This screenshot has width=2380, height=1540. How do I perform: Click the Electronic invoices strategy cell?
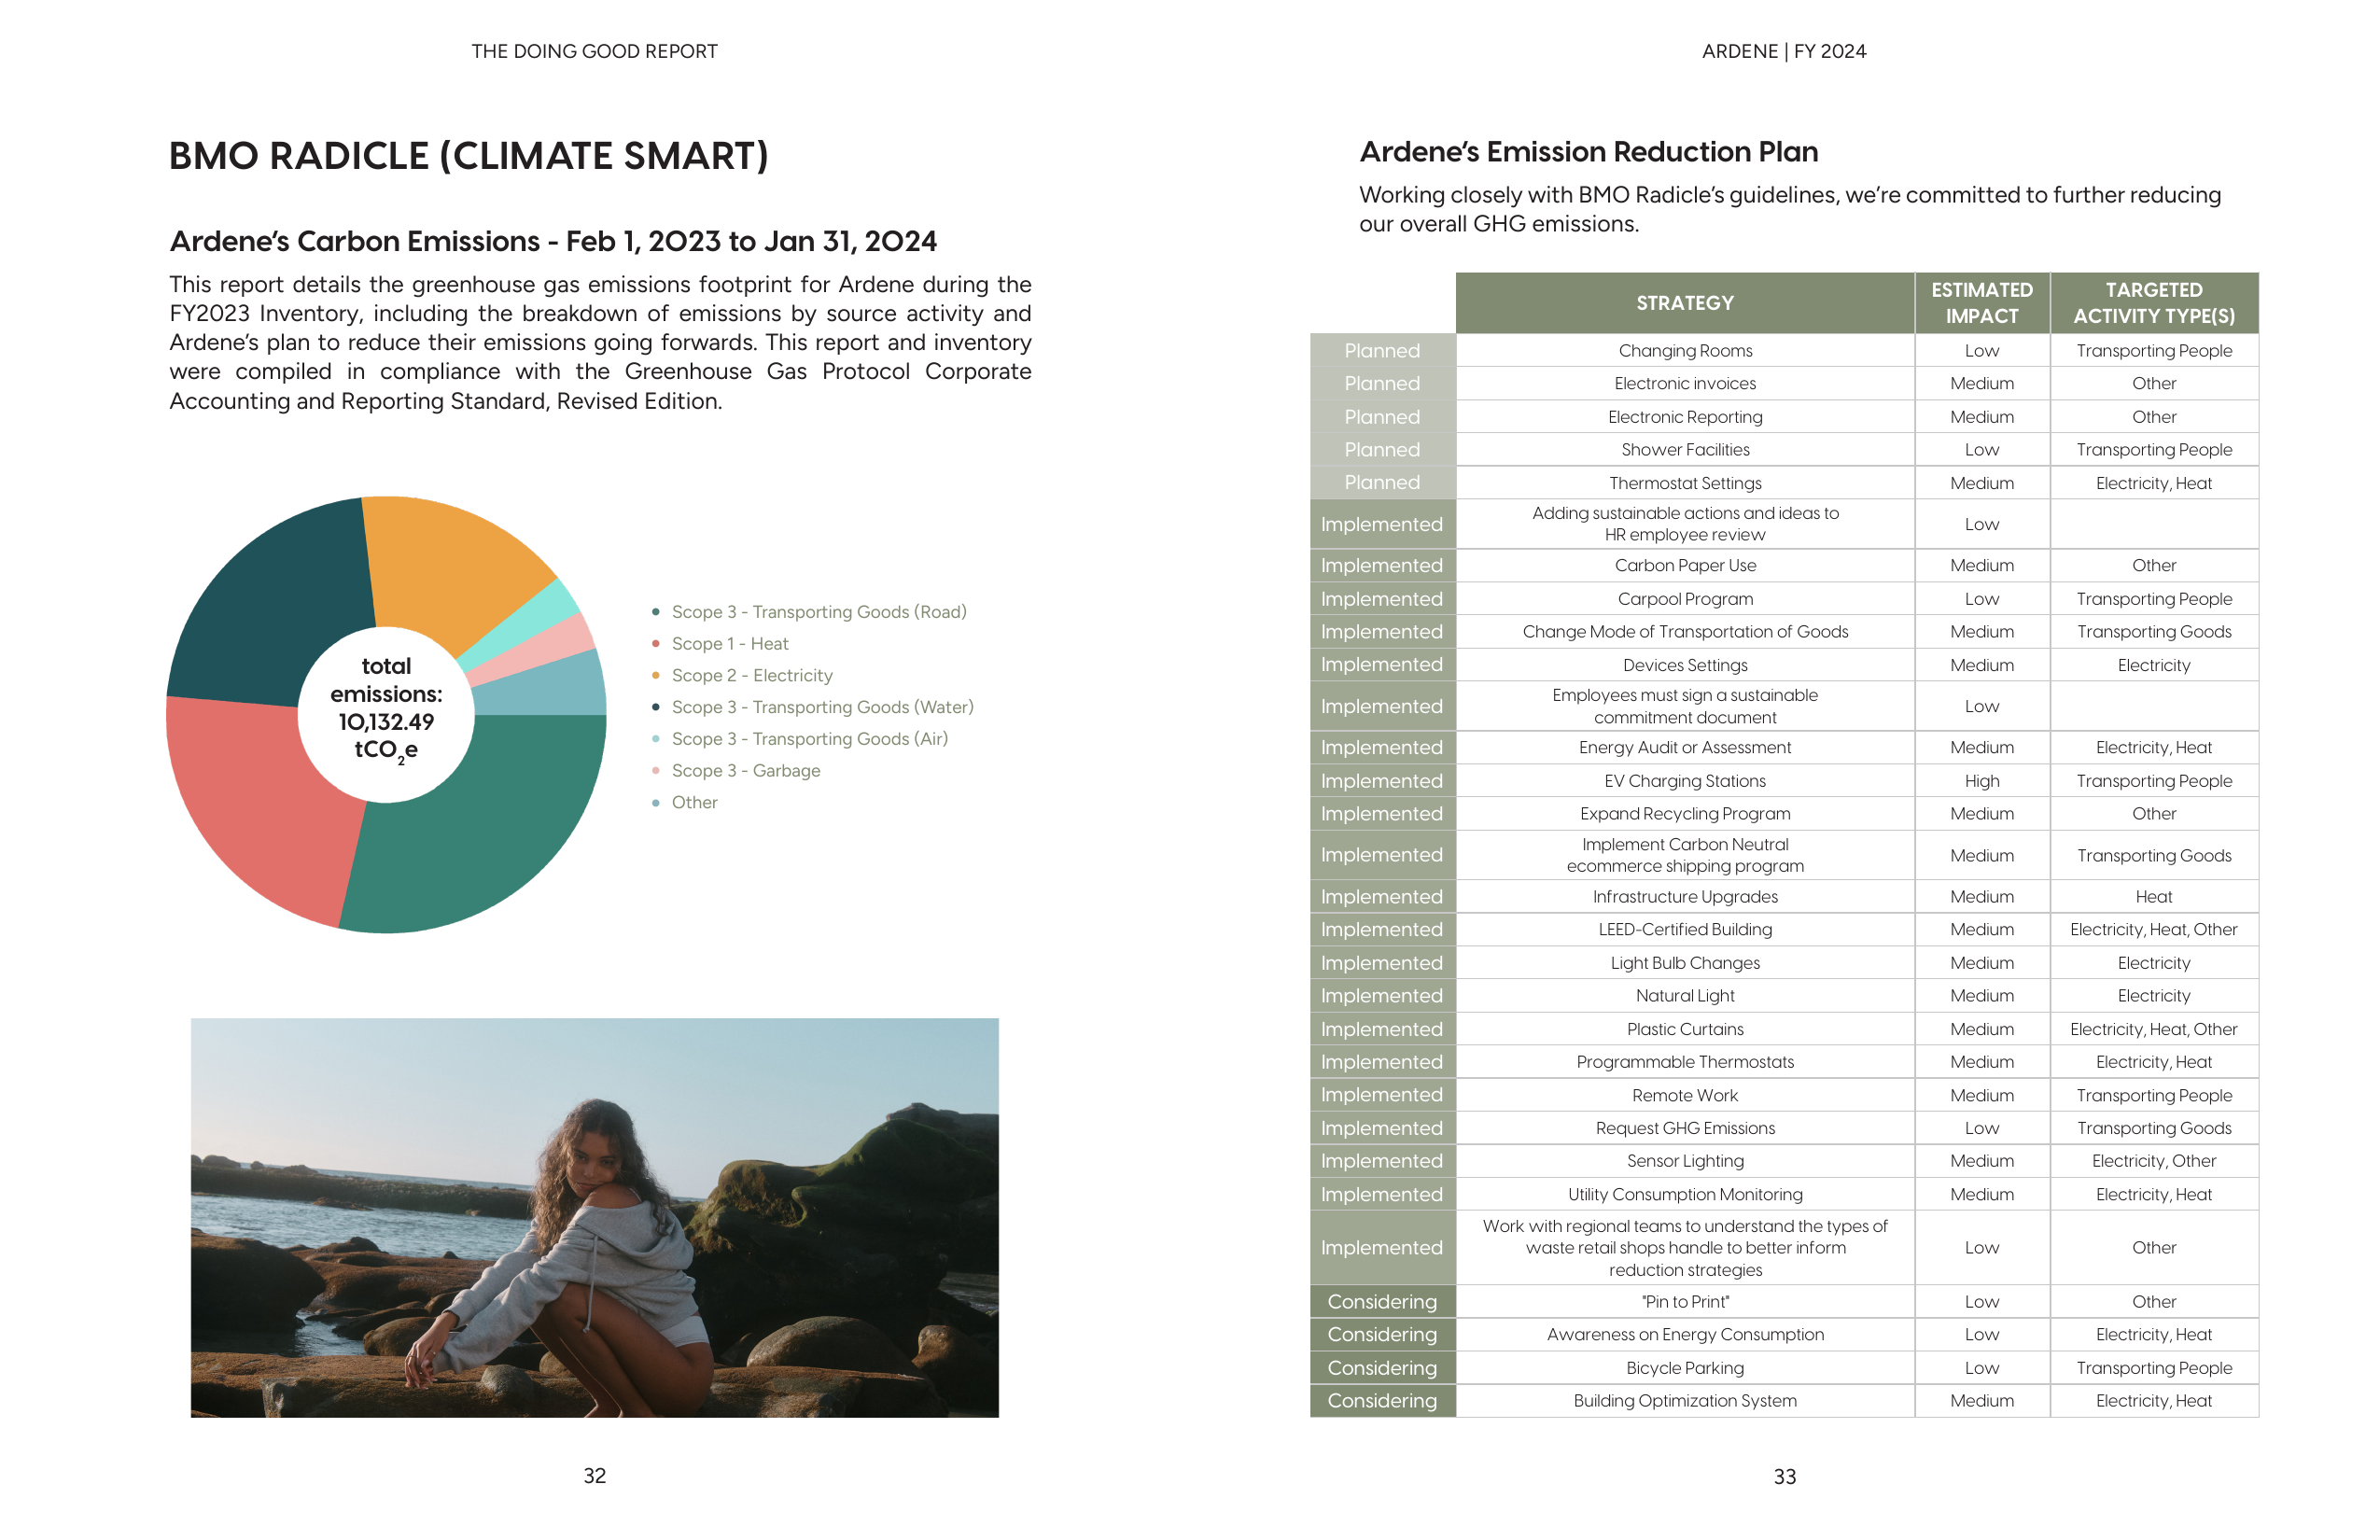(1685, 384)
